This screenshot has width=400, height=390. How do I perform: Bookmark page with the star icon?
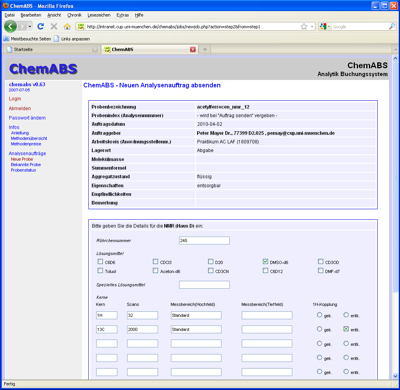304,26
